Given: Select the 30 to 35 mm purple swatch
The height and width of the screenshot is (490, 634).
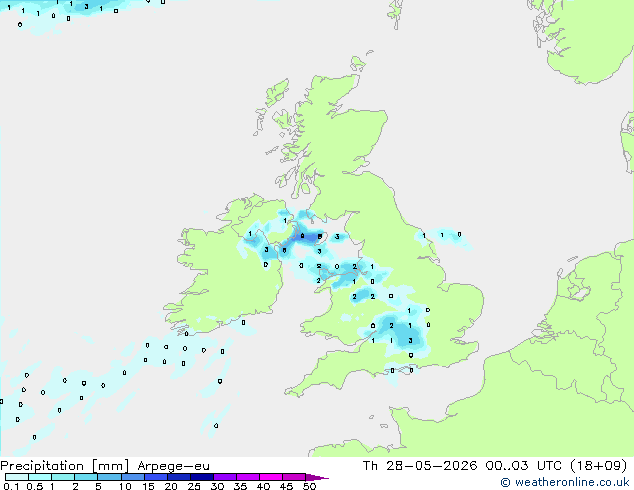Looking at the screenshot, I should (224, 477).
